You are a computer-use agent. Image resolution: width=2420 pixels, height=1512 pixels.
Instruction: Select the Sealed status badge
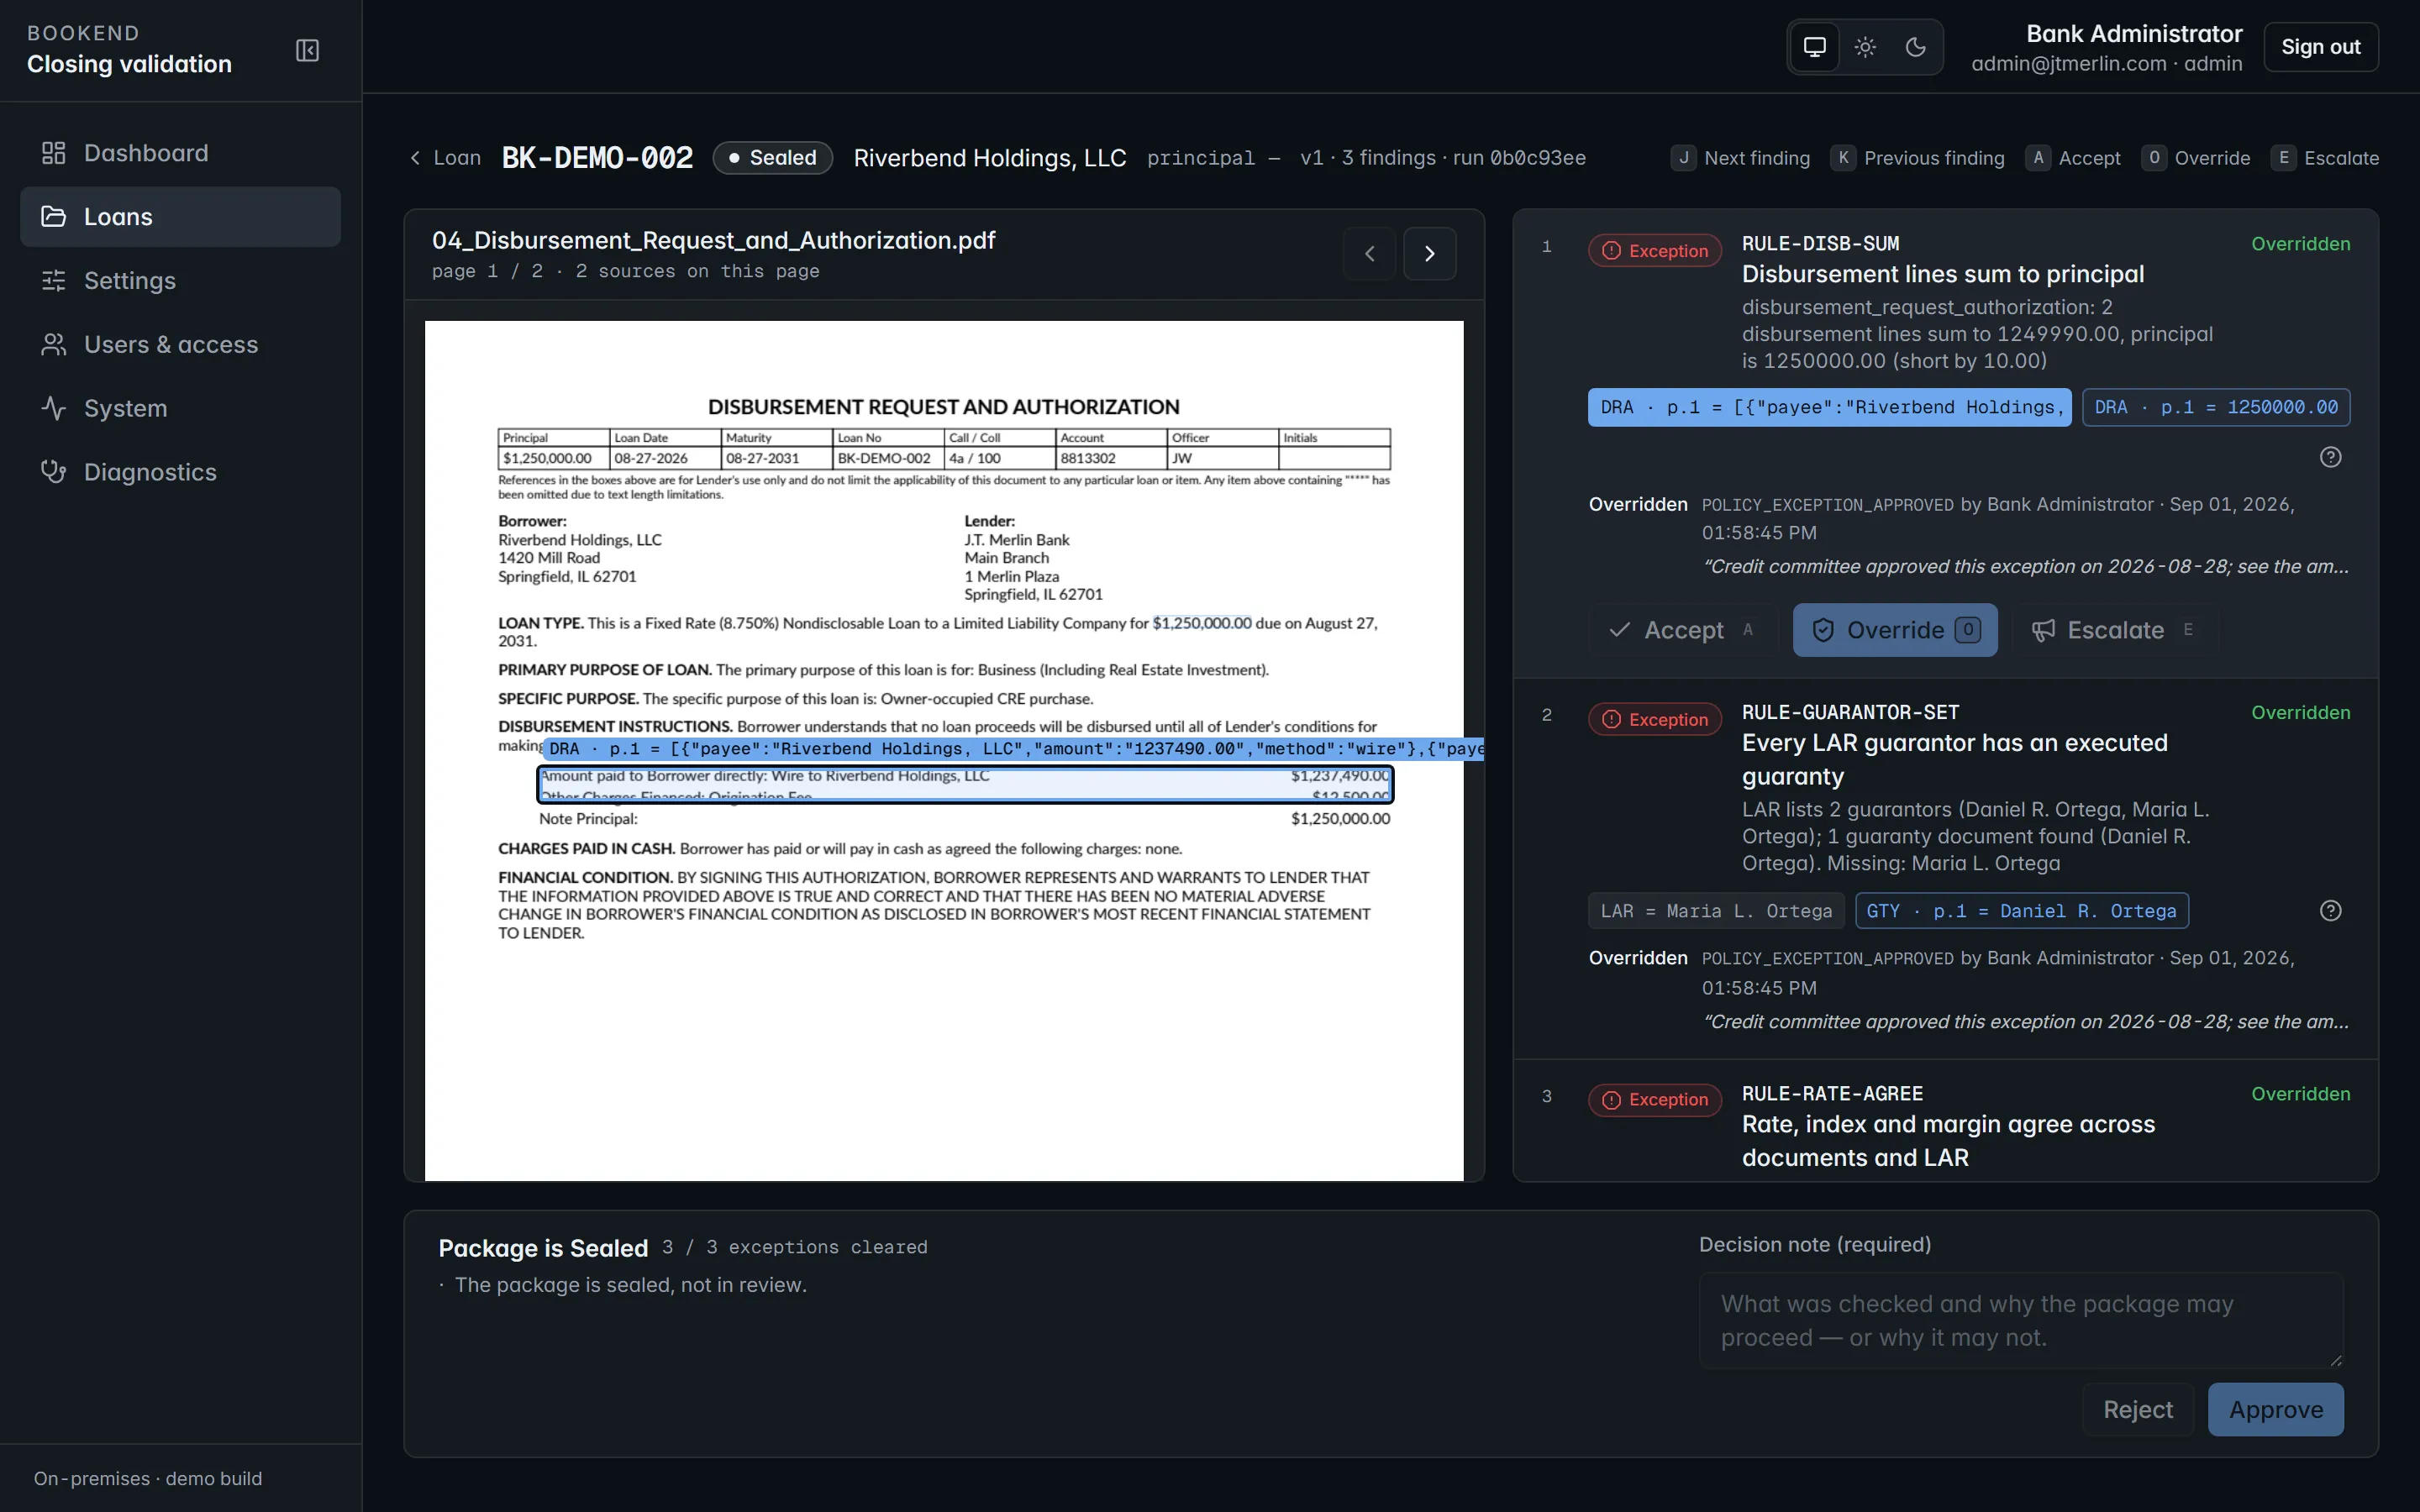click(x=773, y=158)
